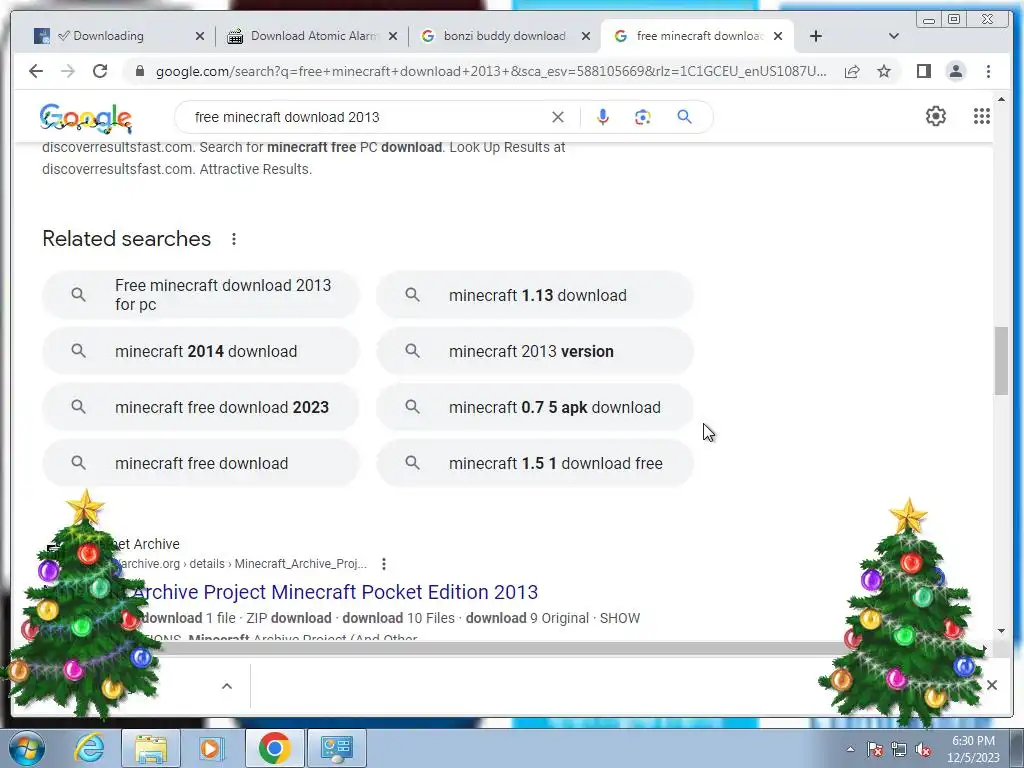The width and height of the screenshot is (1024, 768).
Task: Open the Chrome profile avatar menu
Action: click(x=955, y=71)
